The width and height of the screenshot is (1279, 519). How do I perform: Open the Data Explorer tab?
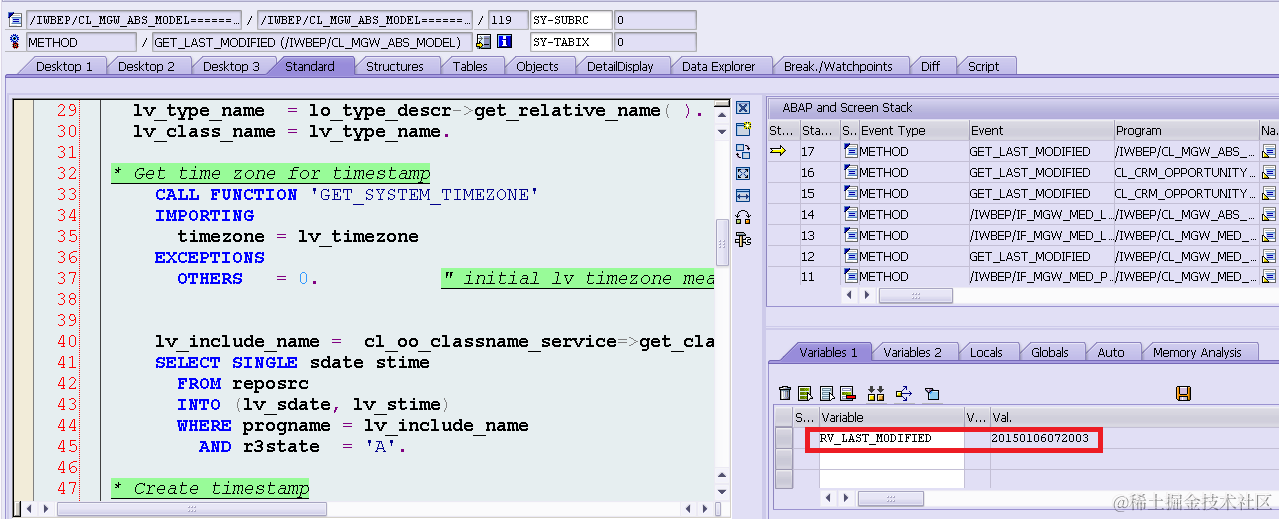click(x=719, y=66)
